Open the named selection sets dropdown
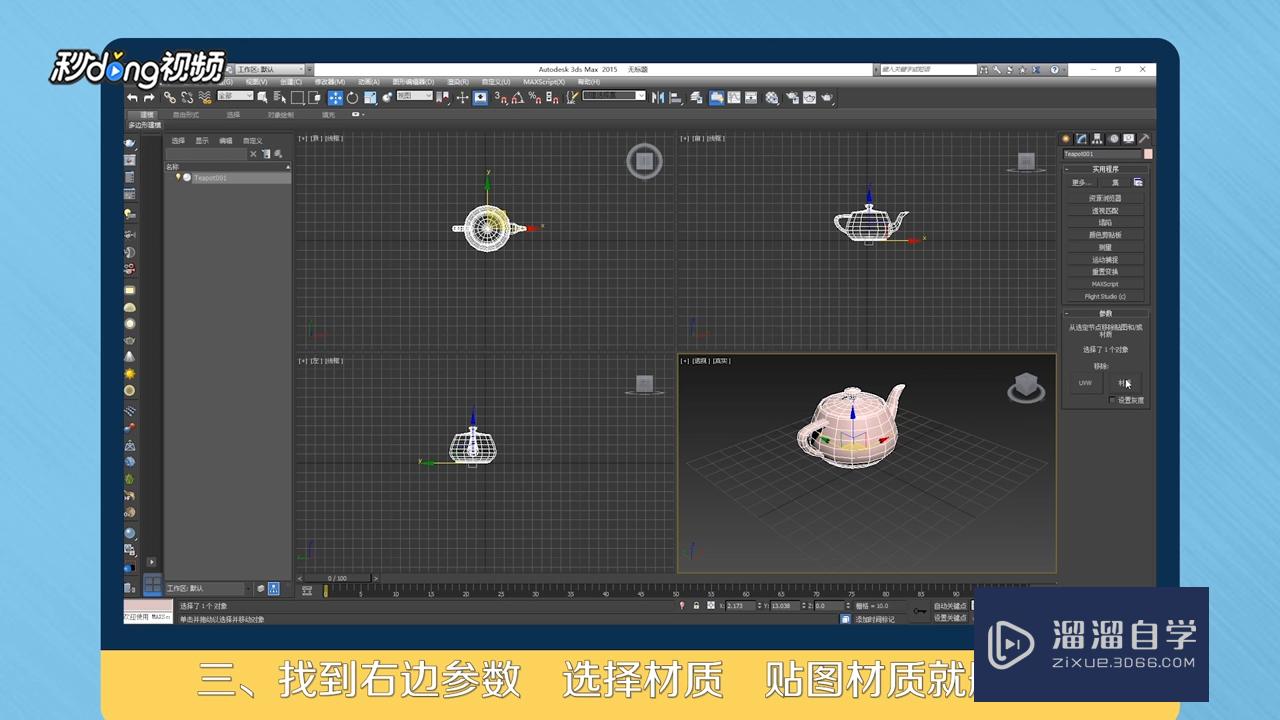Screen dimensions: 1280x720 614,96
